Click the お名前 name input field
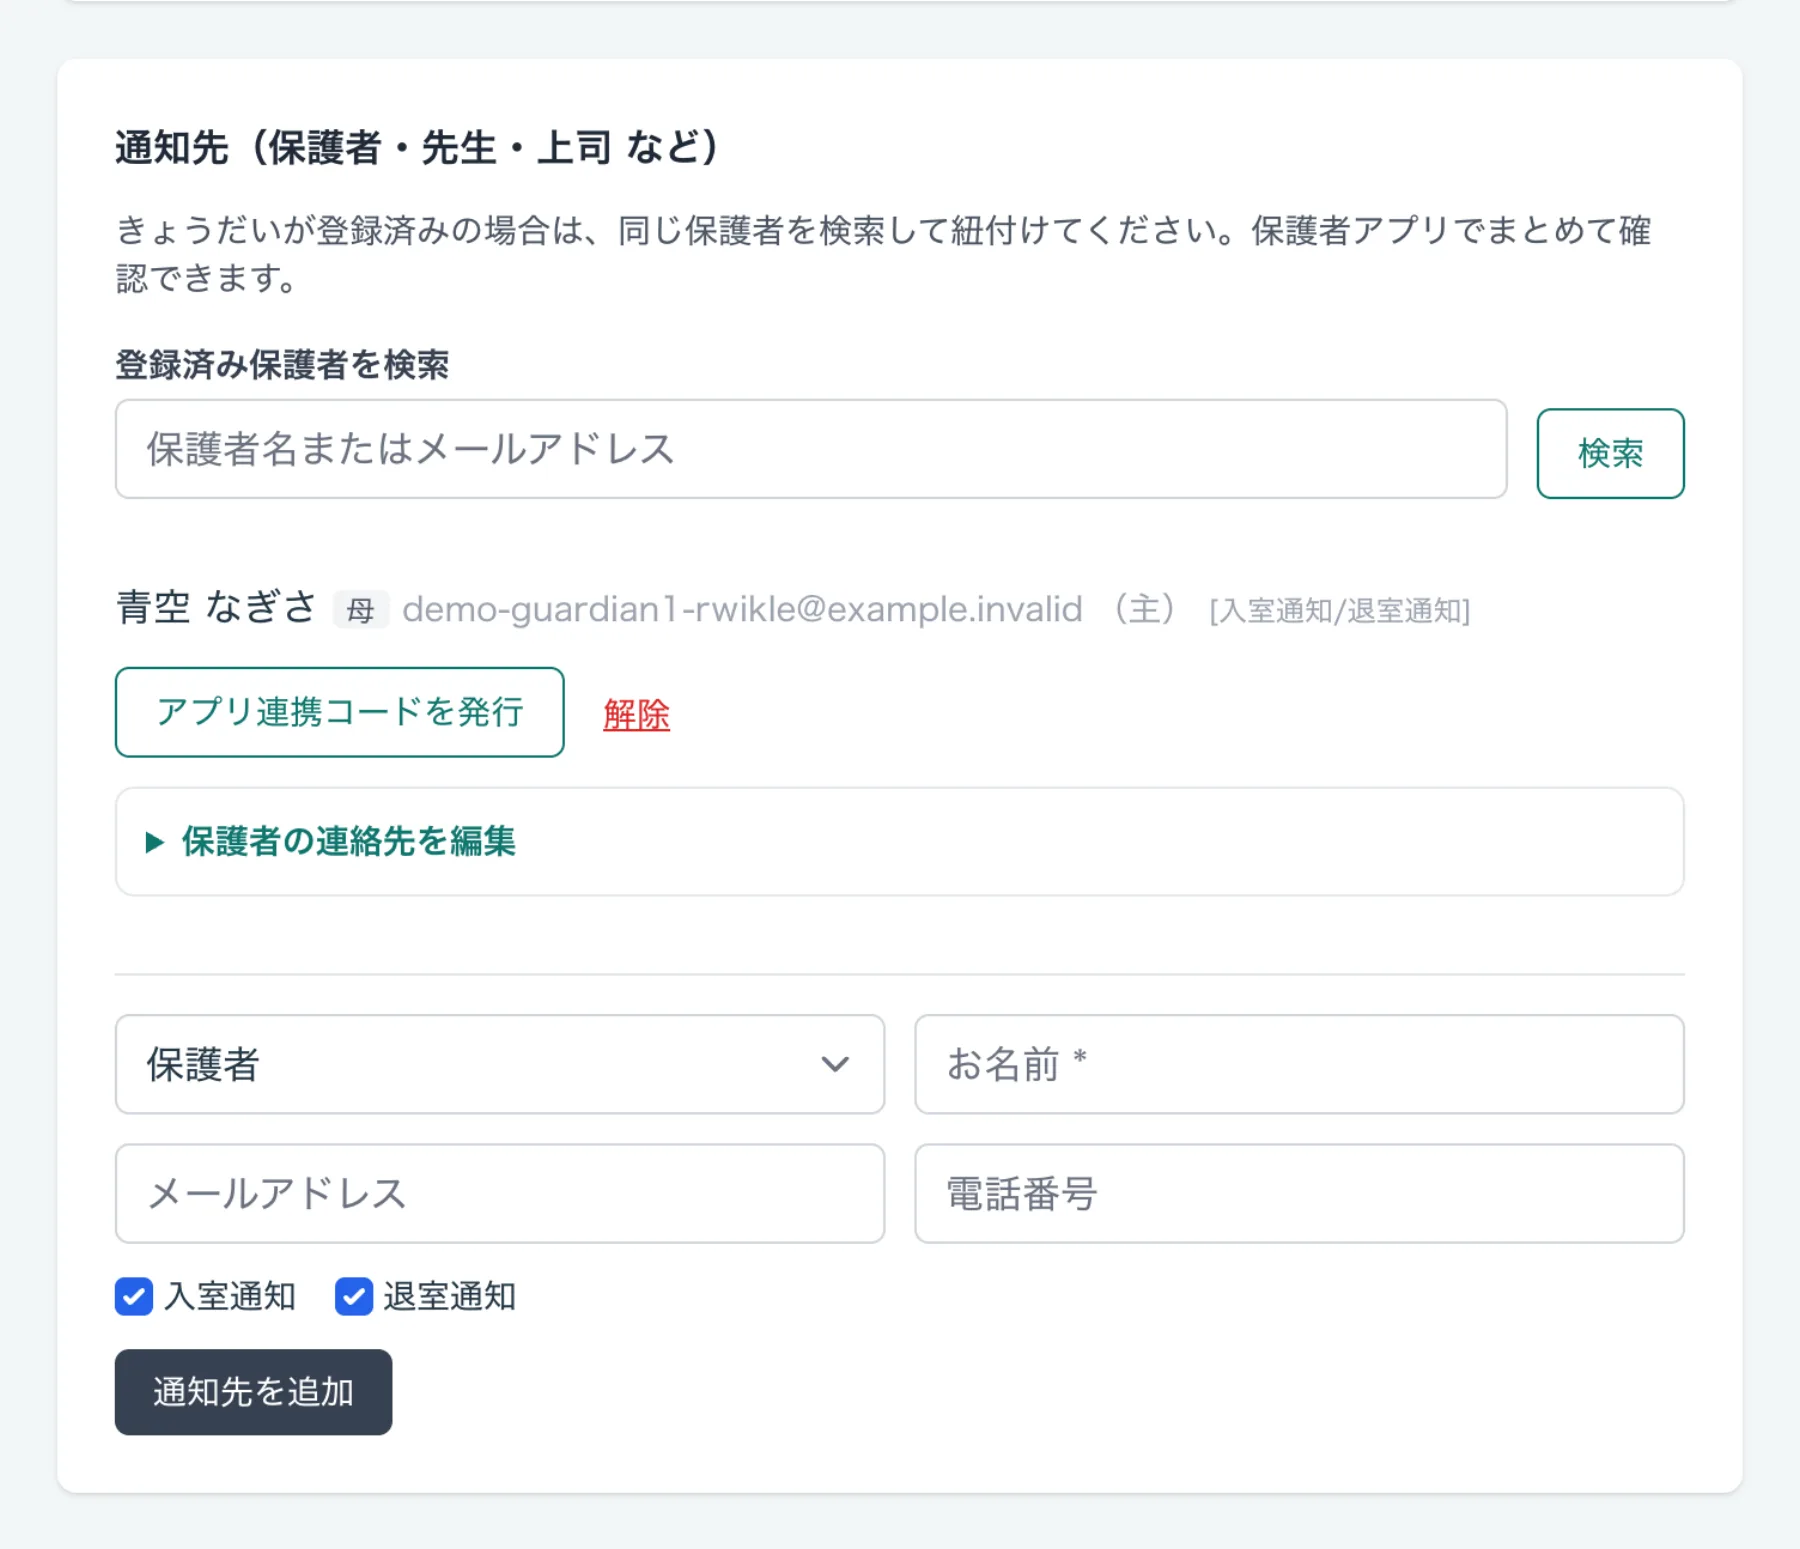The width and height of the screenshot is (1800, 1549). (1299, 1064)
